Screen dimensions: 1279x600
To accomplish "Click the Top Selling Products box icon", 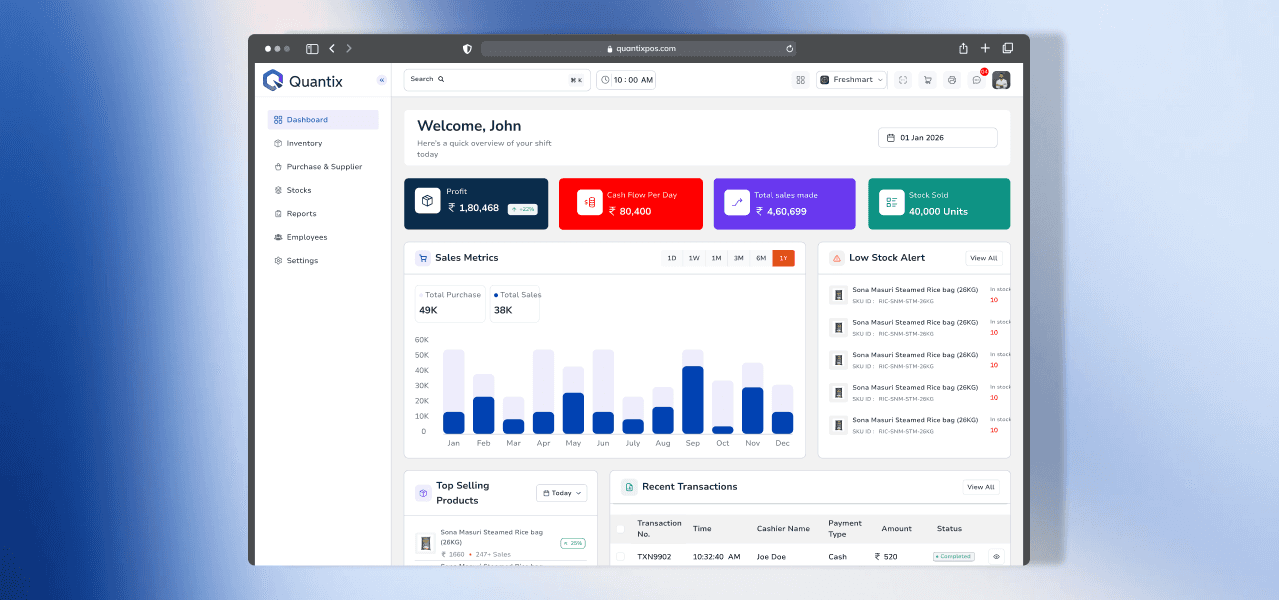I will tap(423, 493).
